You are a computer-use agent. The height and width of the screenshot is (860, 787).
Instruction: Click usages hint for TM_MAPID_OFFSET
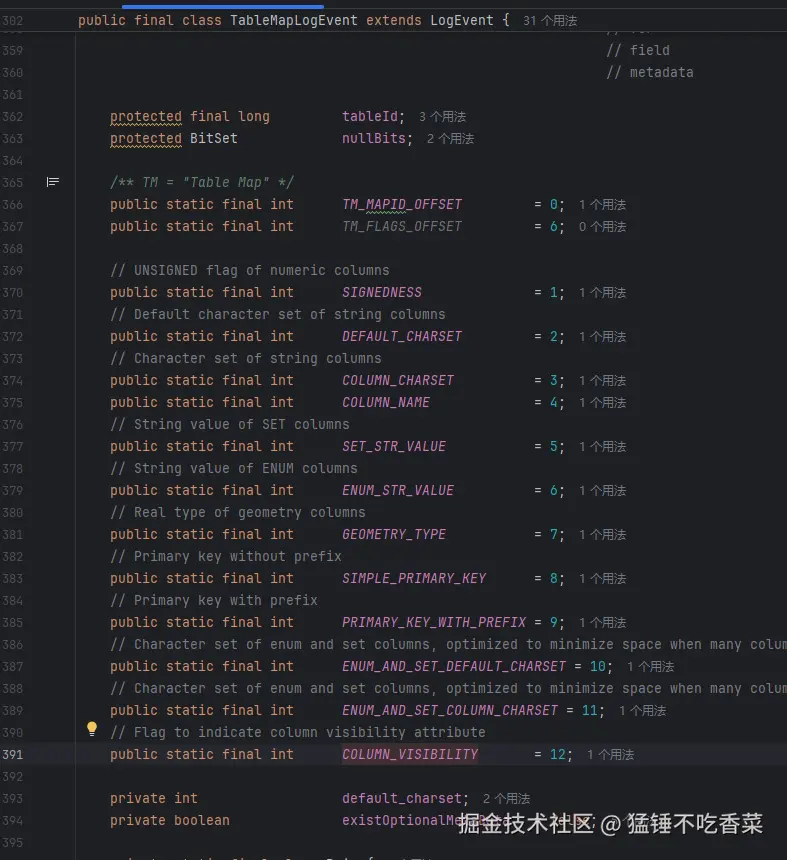click(602, 205)
